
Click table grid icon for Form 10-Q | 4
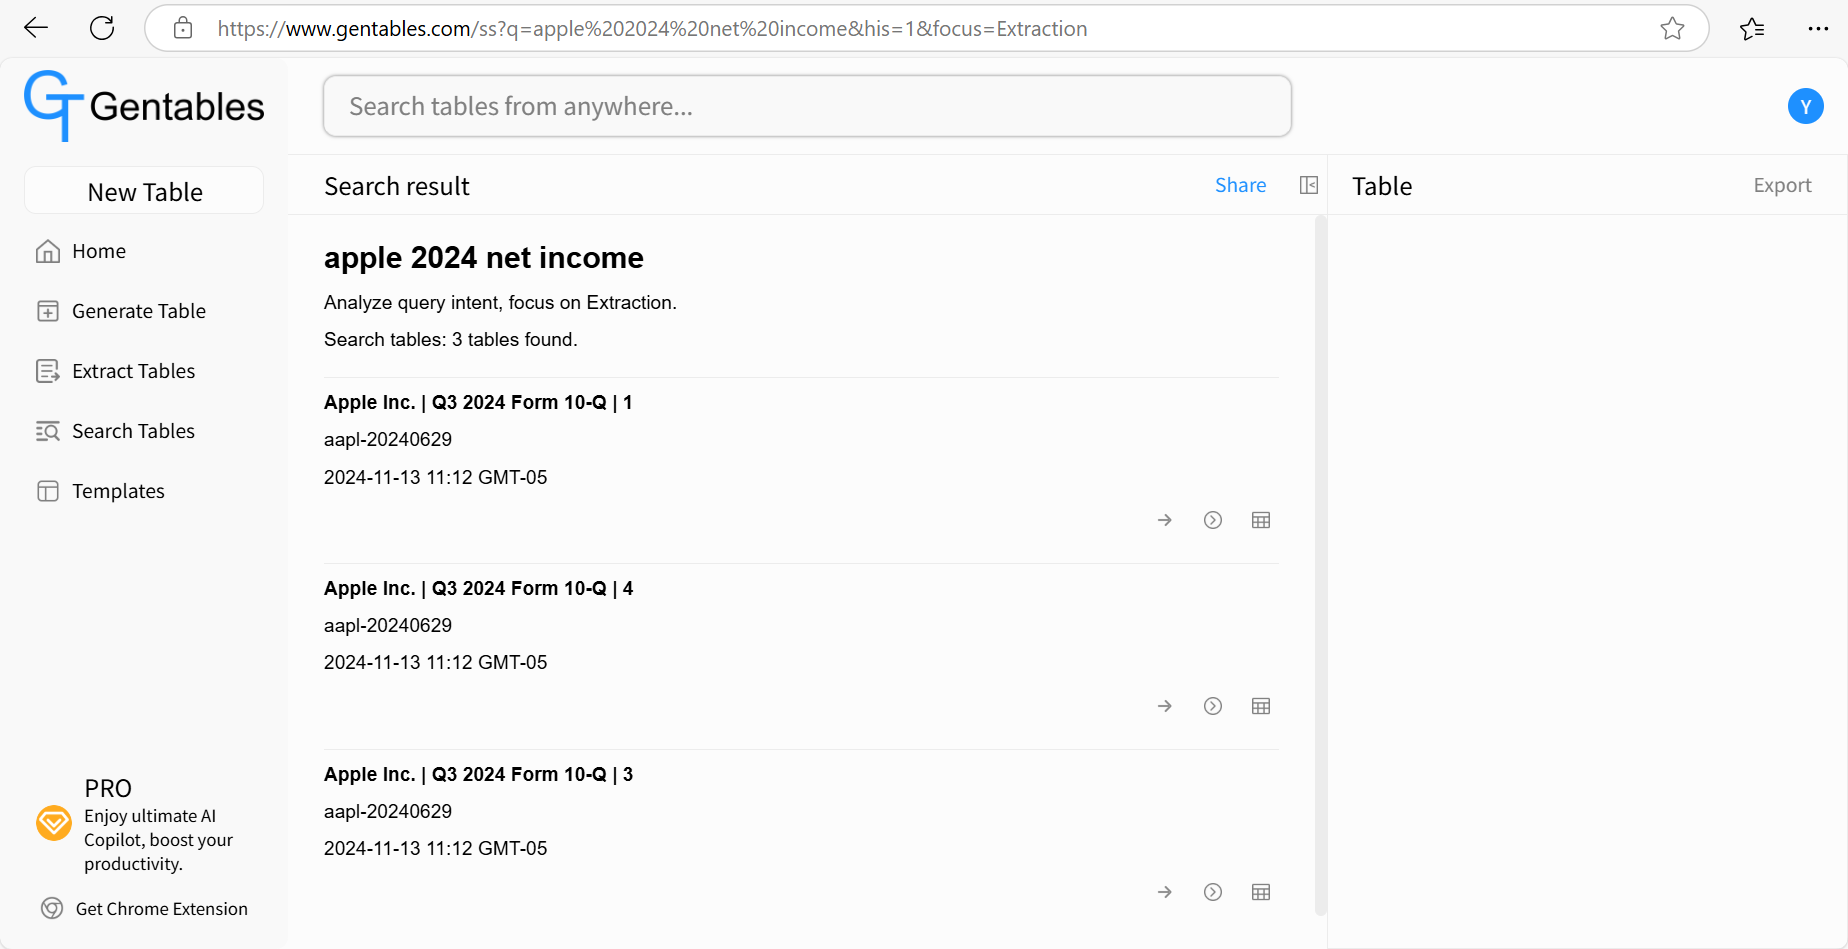point(1260,706)
